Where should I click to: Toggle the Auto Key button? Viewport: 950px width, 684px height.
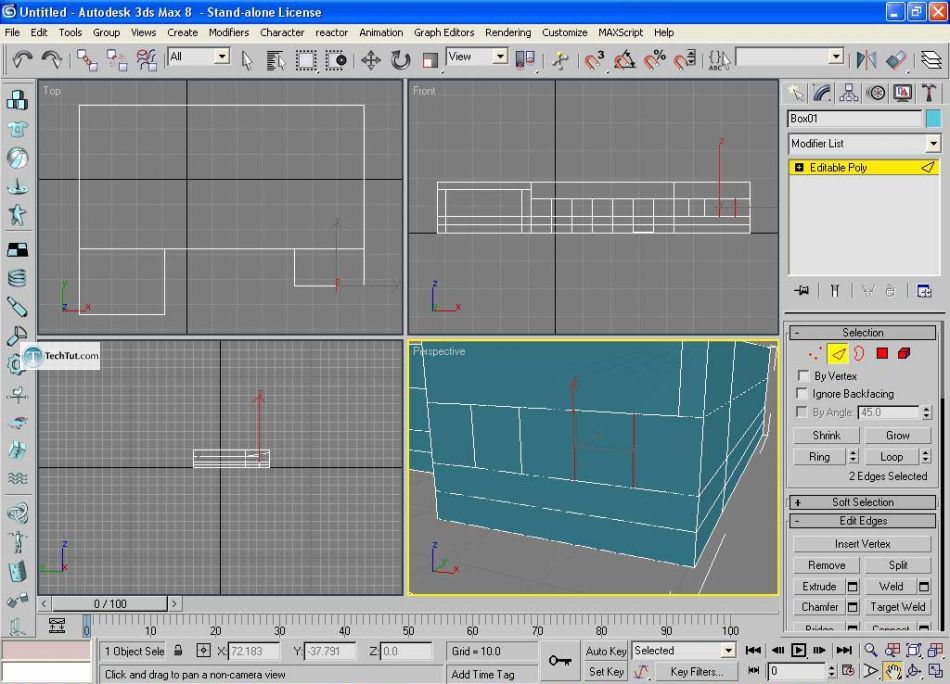[x=605, y=651]
